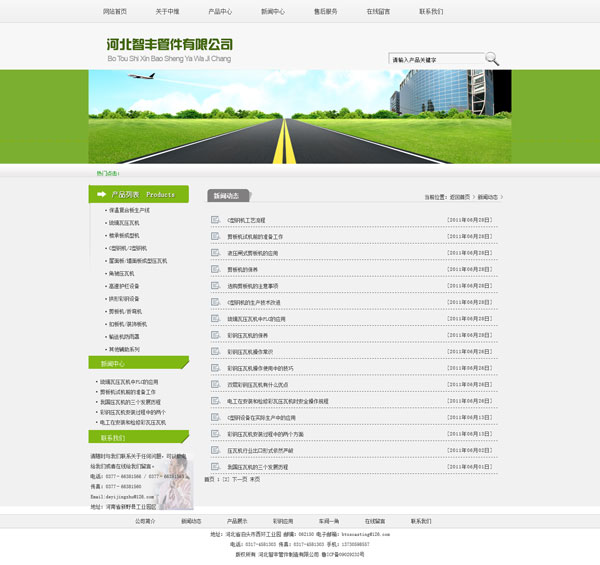This screenshot has width=600, height=565.
Task: Open 新闻动态 in the footer navigation
Action: click(x=191, y=521)
